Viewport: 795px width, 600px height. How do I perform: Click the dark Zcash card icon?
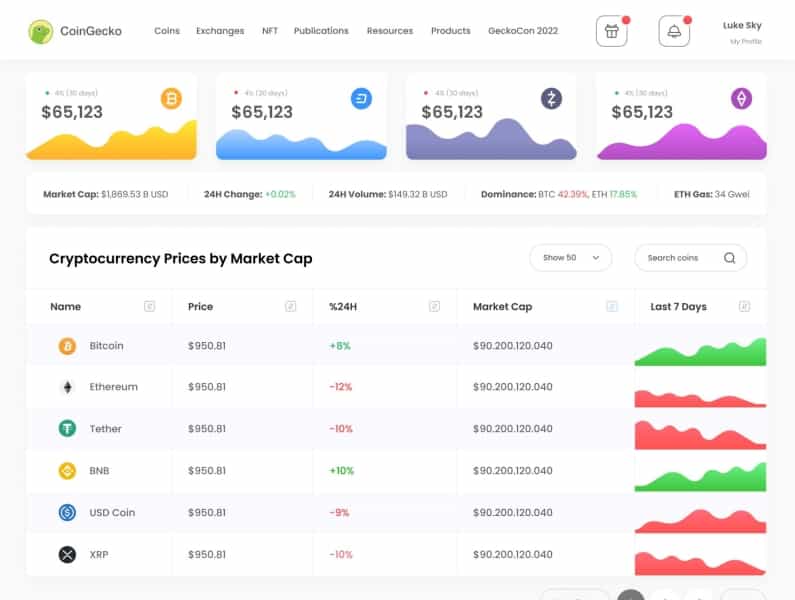551,98
